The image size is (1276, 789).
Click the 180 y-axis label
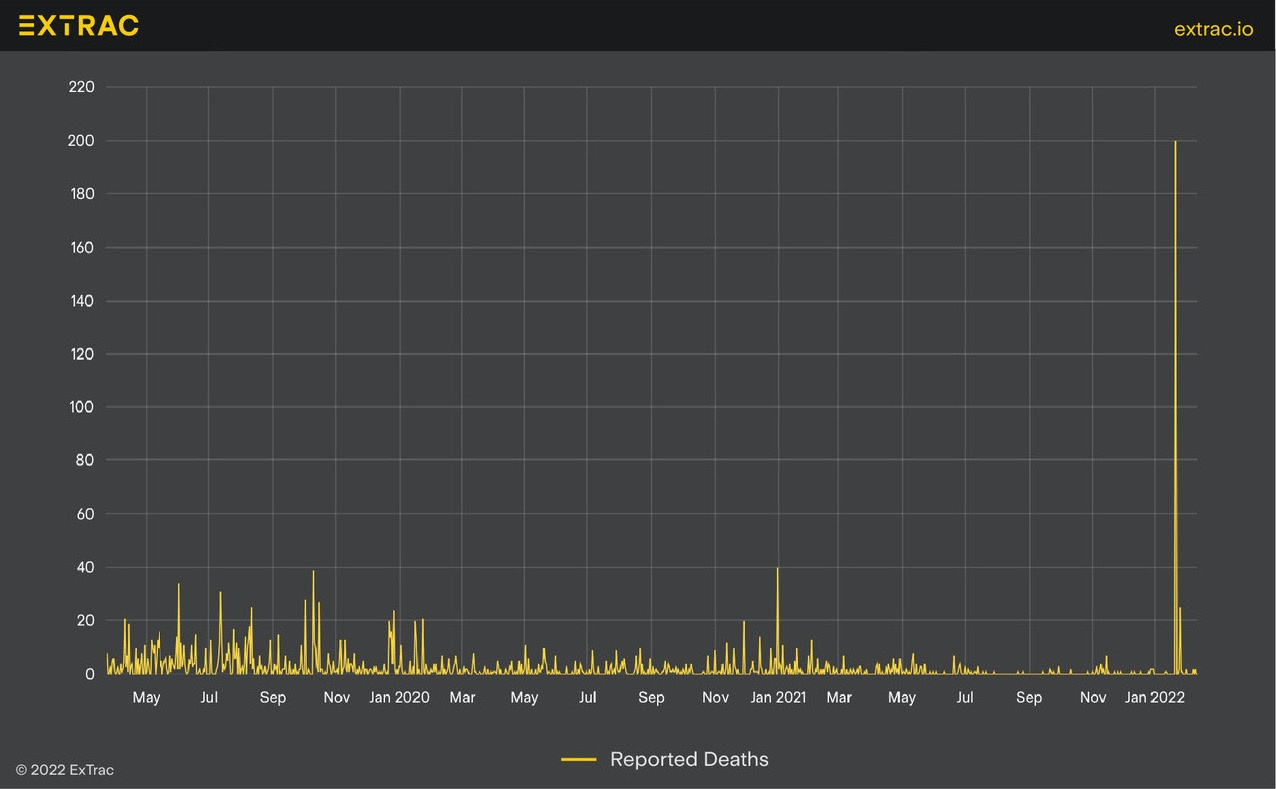point(81,194)
